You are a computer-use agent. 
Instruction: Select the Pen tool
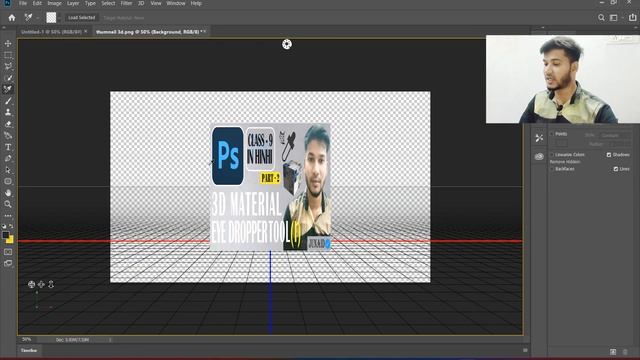coord(8,158)
